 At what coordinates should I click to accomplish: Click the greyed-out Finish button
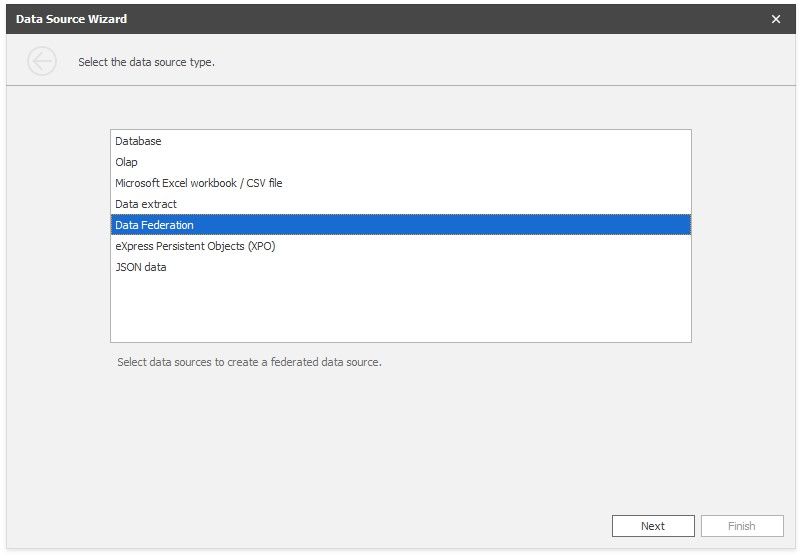click(741, 526)
